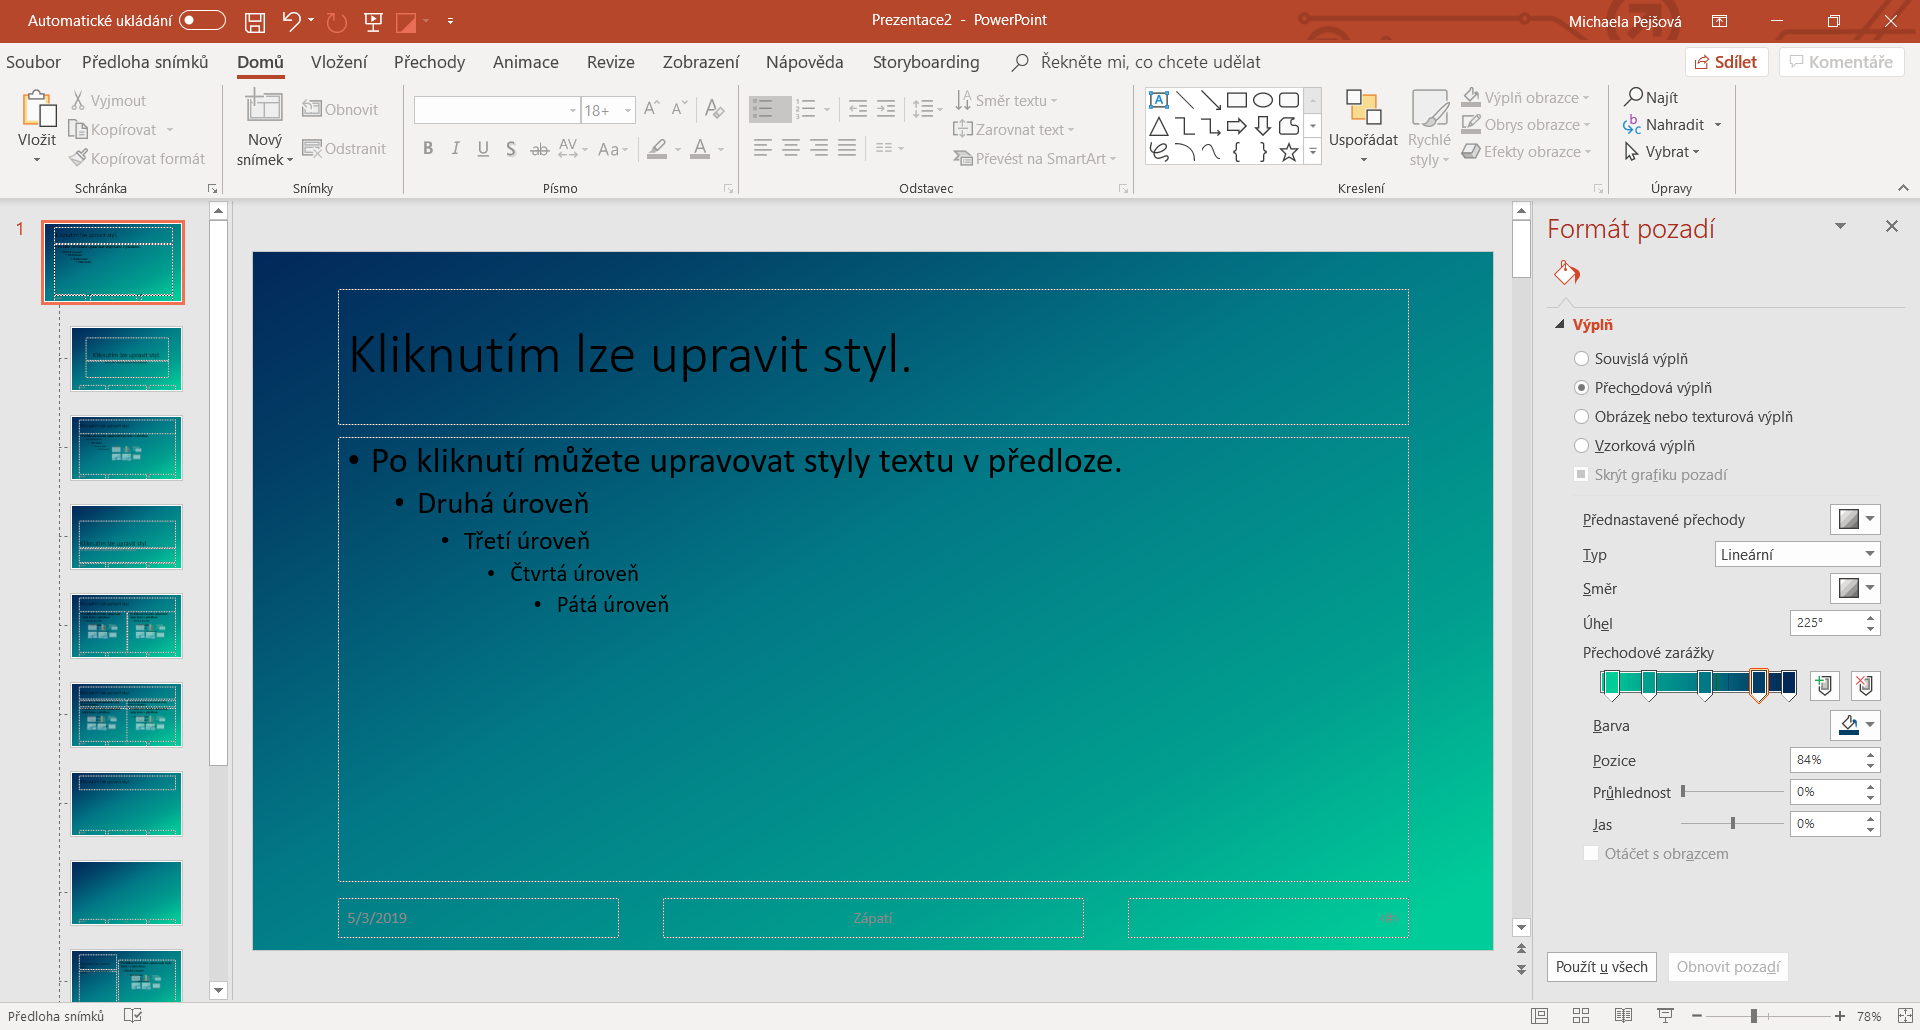Select the Souvislá výplň radio option
The width and height of the screenshot is (1920, 1030).
pos(1581,359)
